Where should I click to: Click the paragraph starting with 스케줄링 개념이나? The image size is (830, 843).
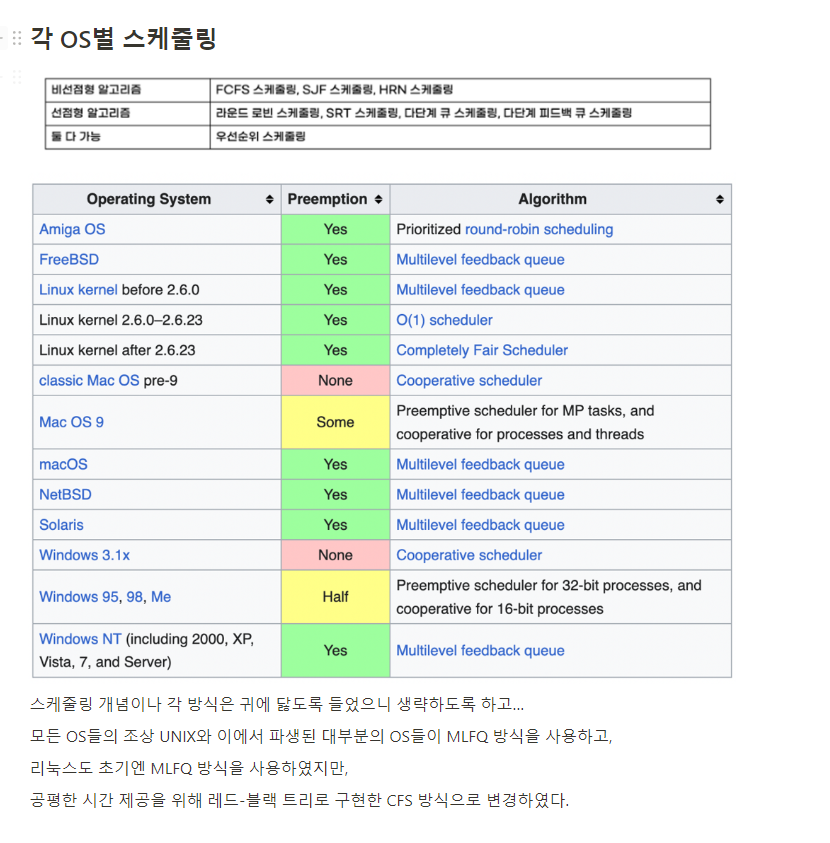pos(277,704)
